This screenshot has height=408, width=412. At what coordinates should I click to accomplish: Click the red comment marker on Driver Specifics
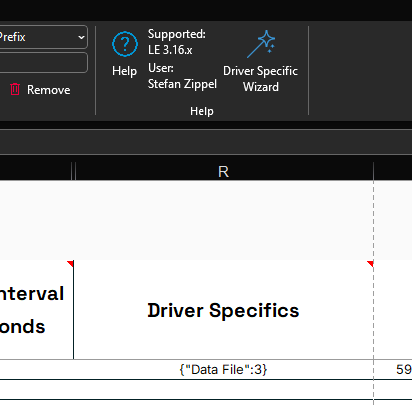point(370,264)
